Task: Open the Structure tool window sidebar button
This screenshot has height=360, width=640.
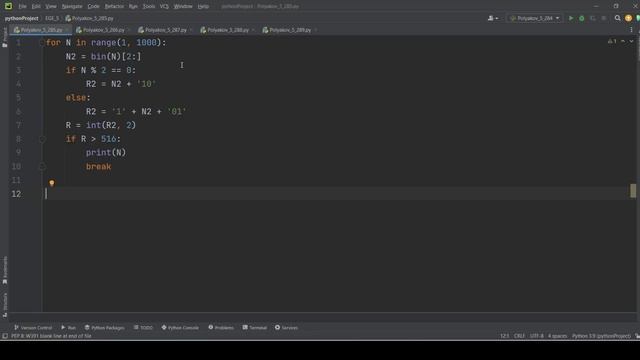Action: [4, 304]
